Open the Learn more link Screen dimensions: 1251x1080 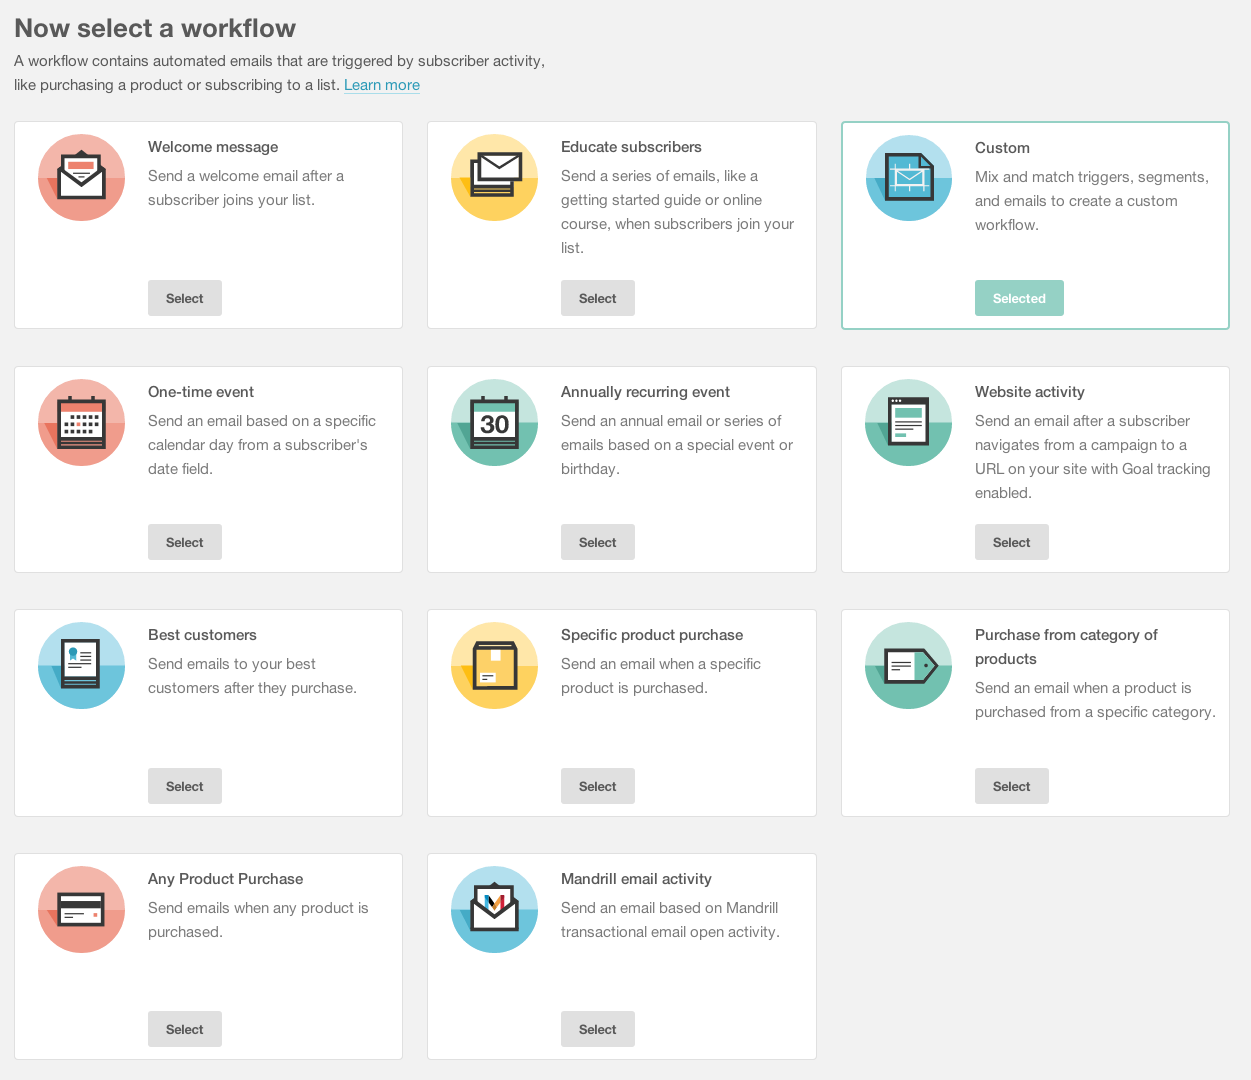tap(382, 85)
